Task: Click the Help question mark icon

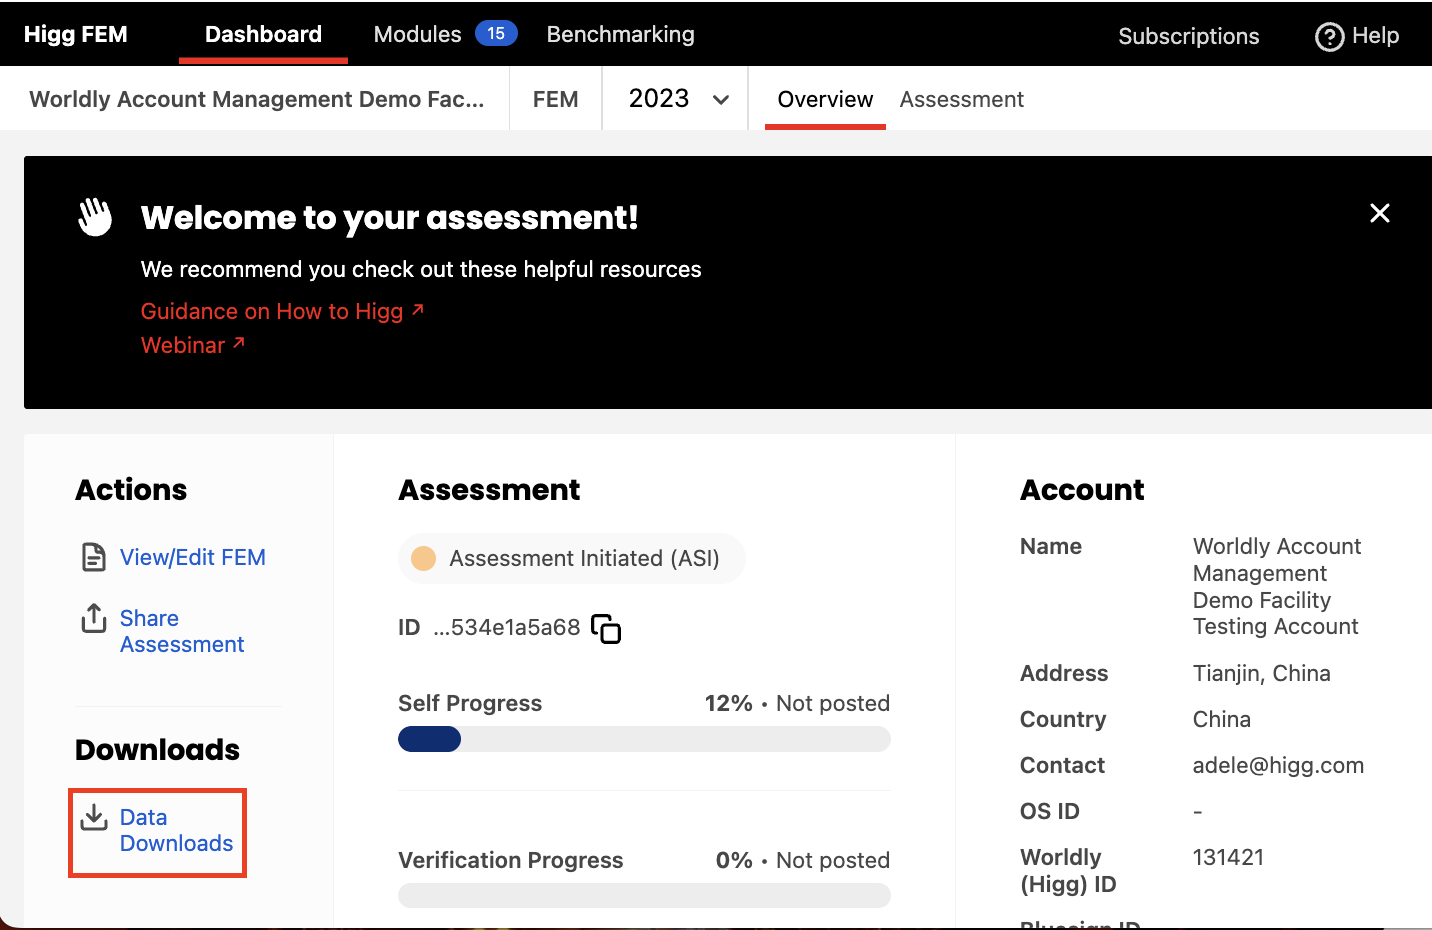Action: pos(1329,37)
